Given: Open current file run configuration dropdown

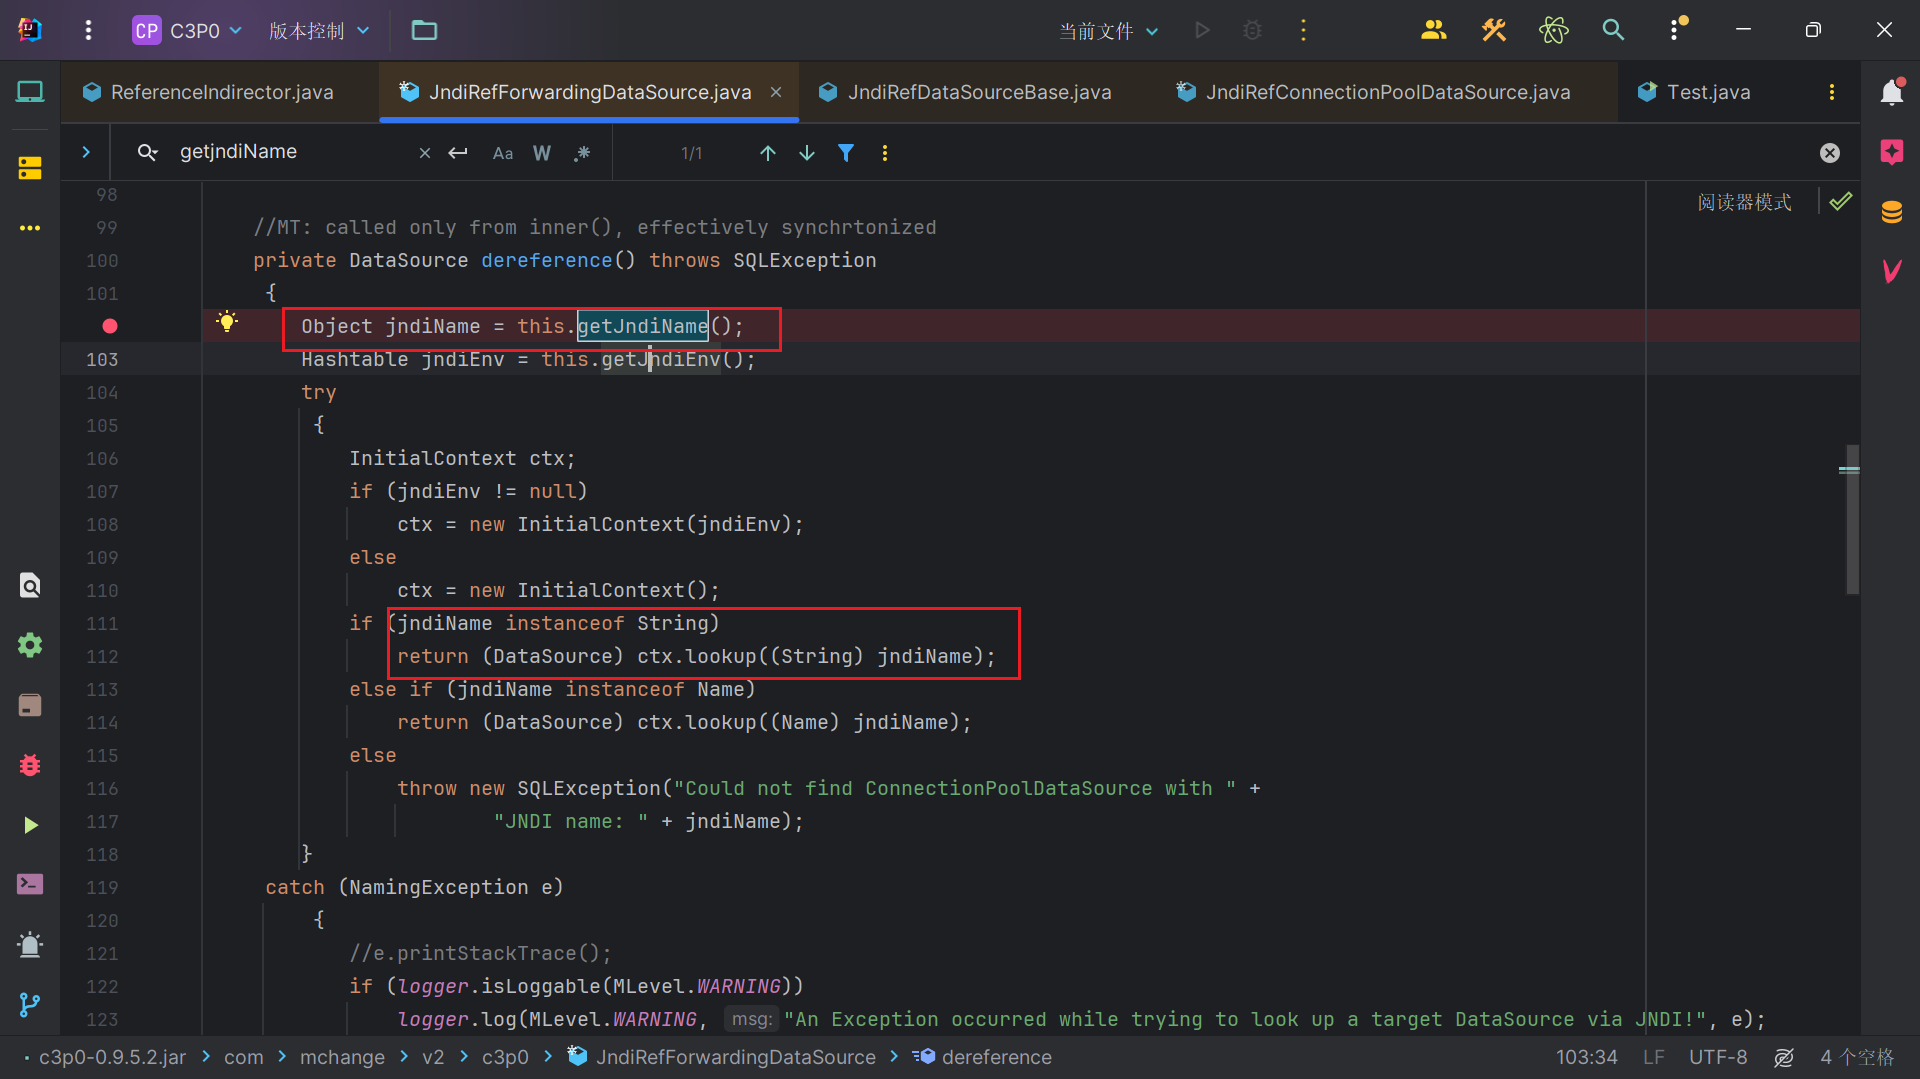Looking at the screenshot, I should tap(1109, 31).
